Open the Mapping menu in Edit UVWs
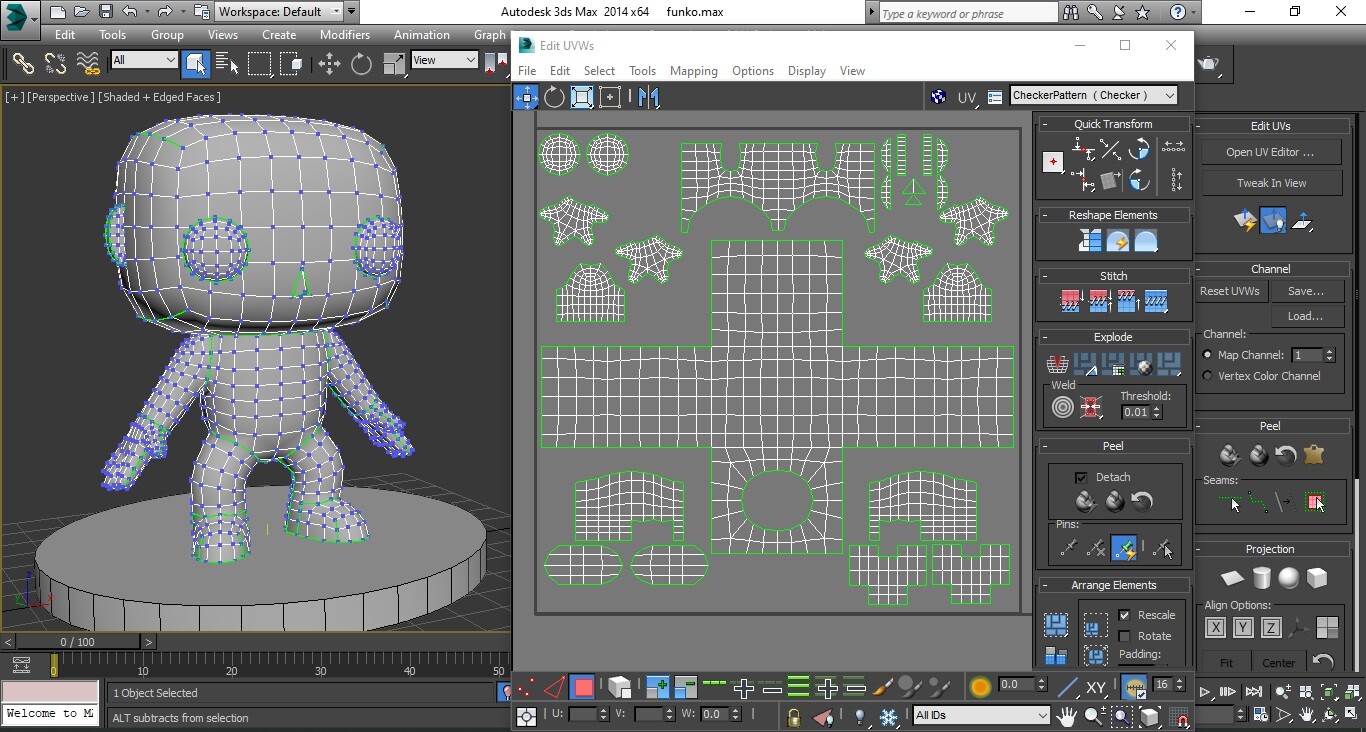Image resolution: width=1366 pixels, height=732 pixels. [693, 71]
